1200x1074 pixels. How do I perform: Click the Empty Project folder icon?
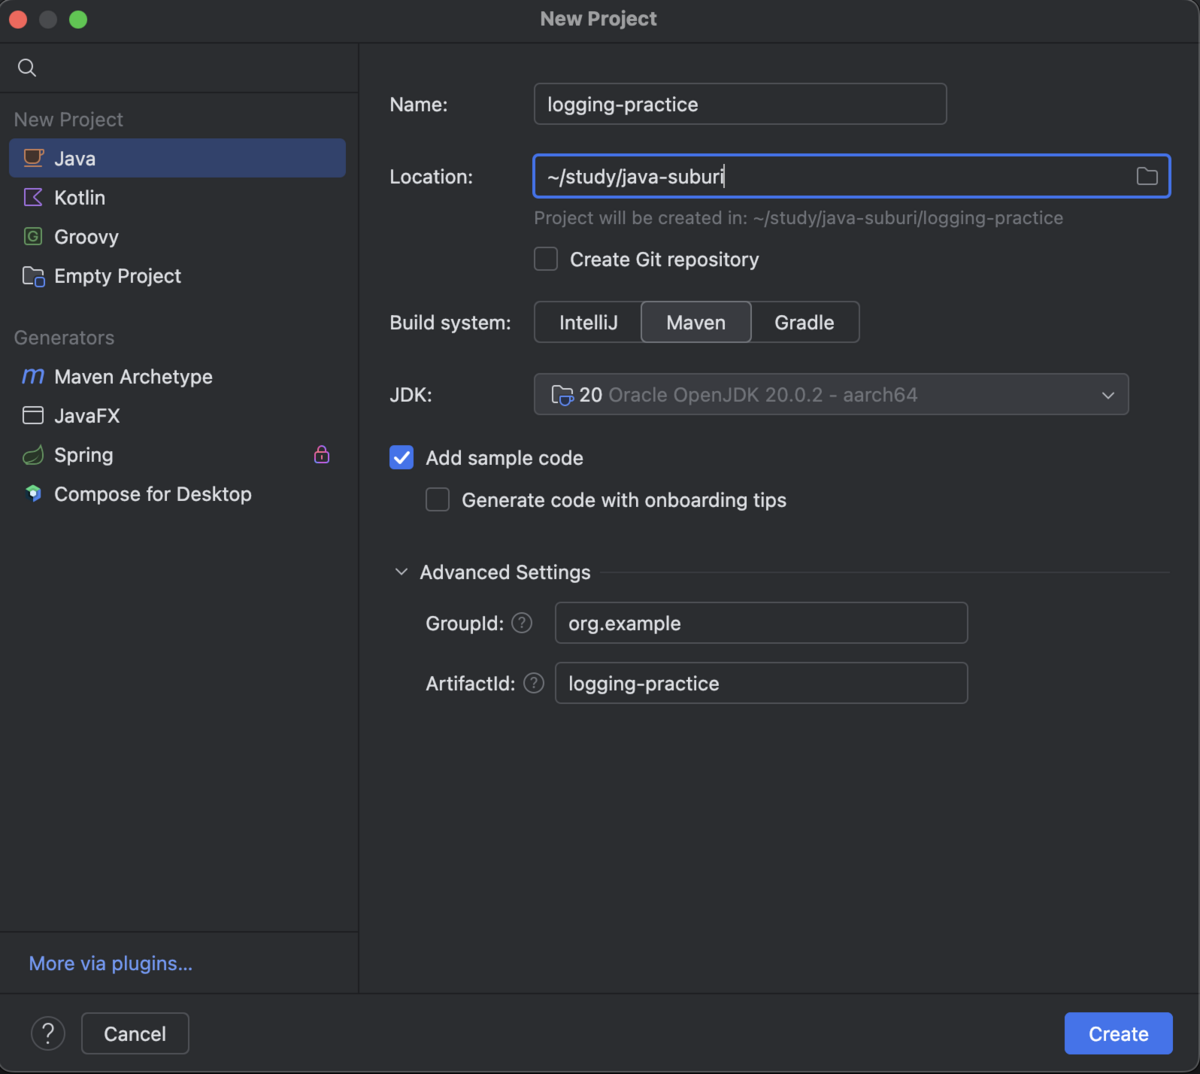(33, 276)
